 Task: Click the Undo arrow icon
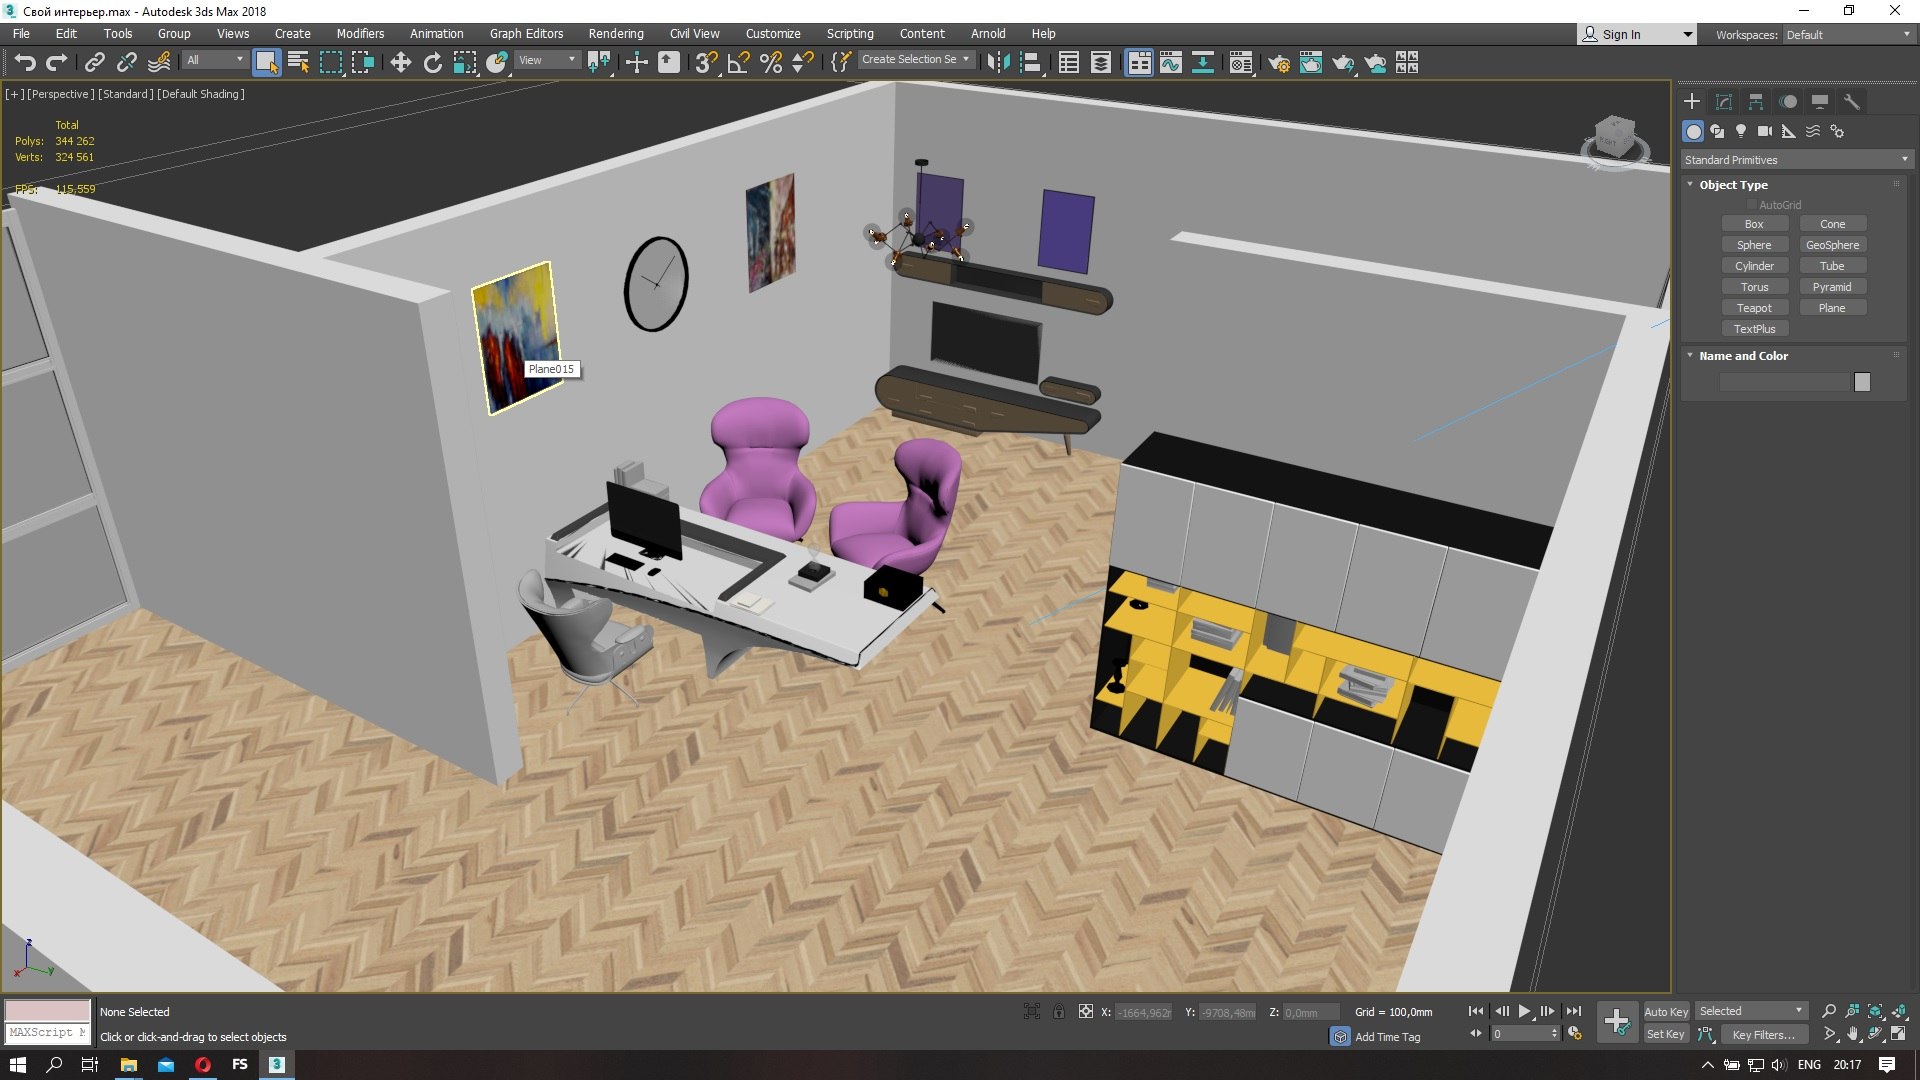tap(25, 63)
